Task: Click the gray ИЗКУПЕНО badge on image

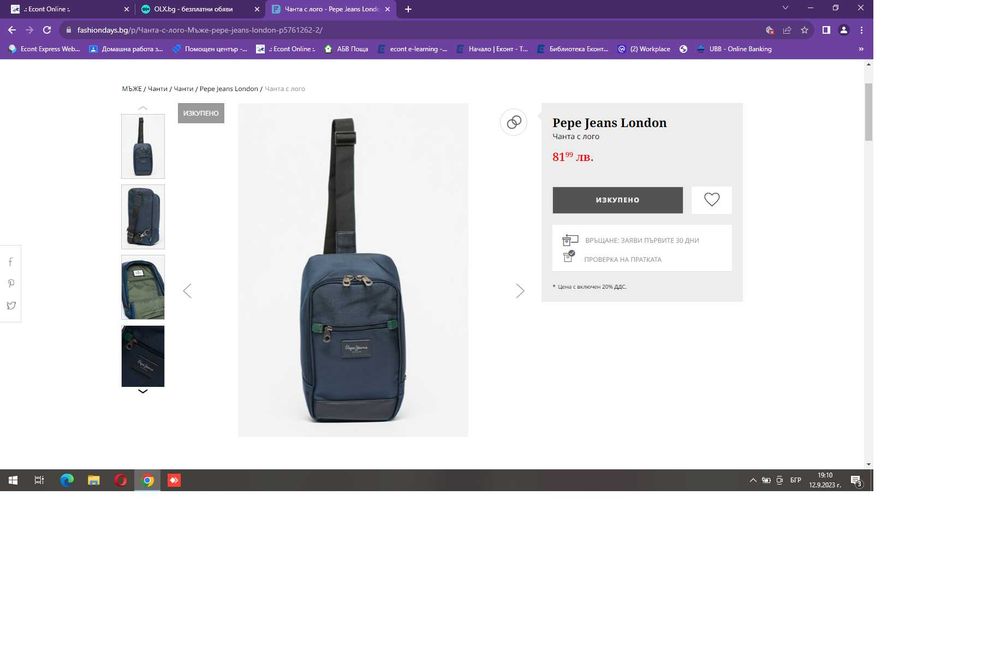Action: pyautogui.click(x=201, y=113)
